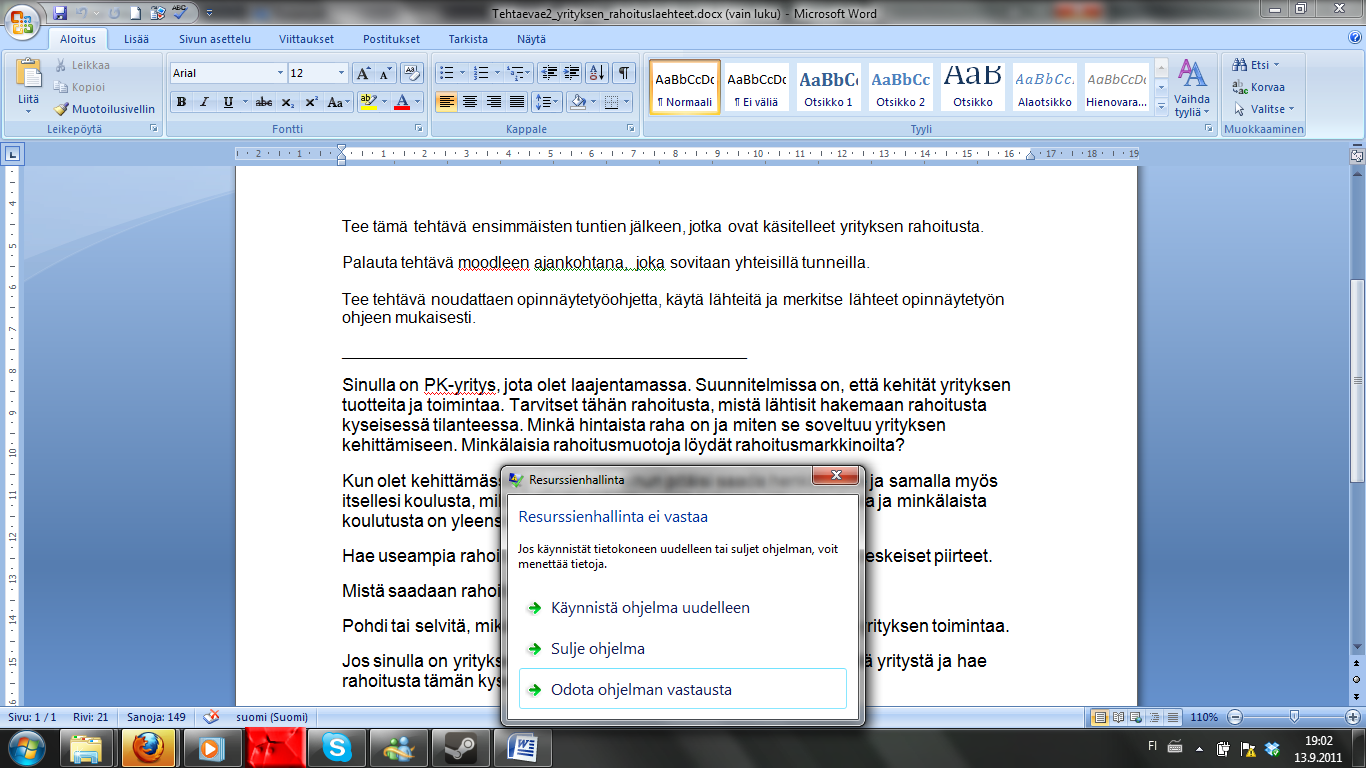Click the show paragraph marks icon
Image resolution: width=1366 pixels, height=768 pixels.
click(623, 73)
